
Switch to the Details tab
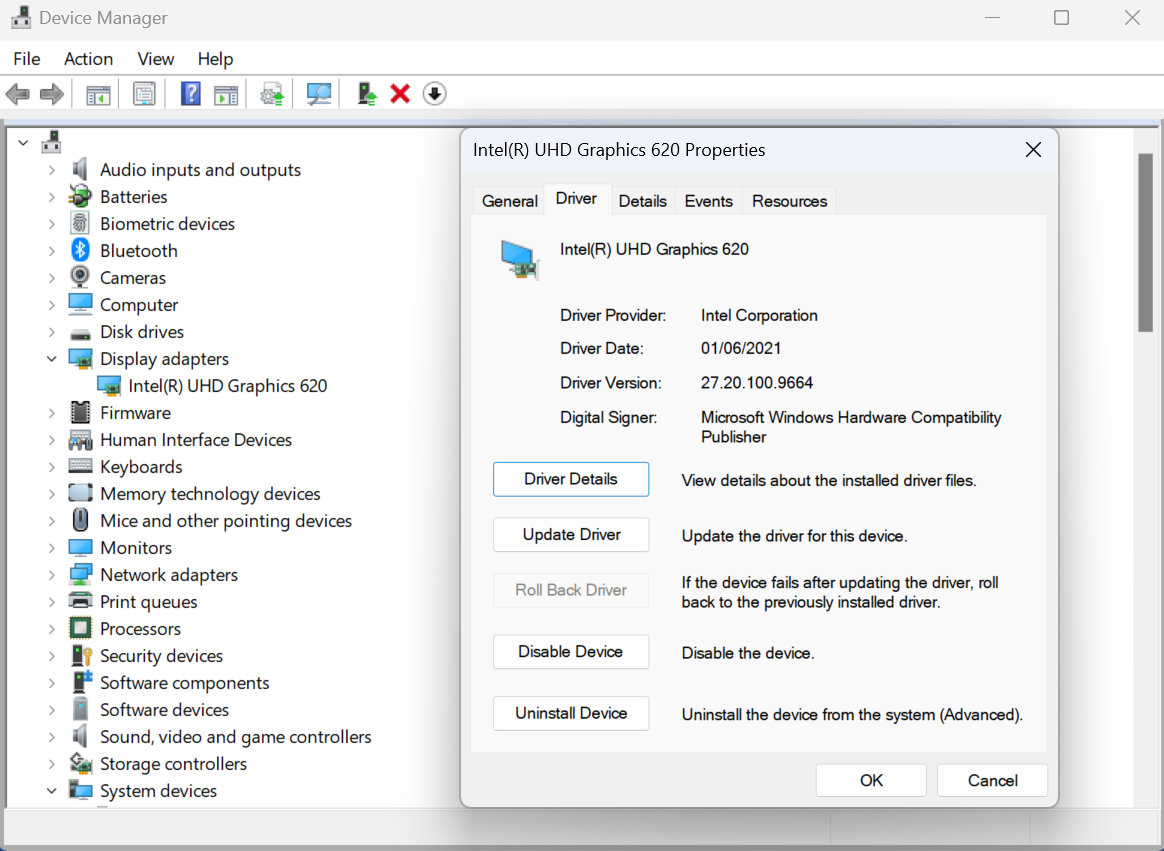643,200
